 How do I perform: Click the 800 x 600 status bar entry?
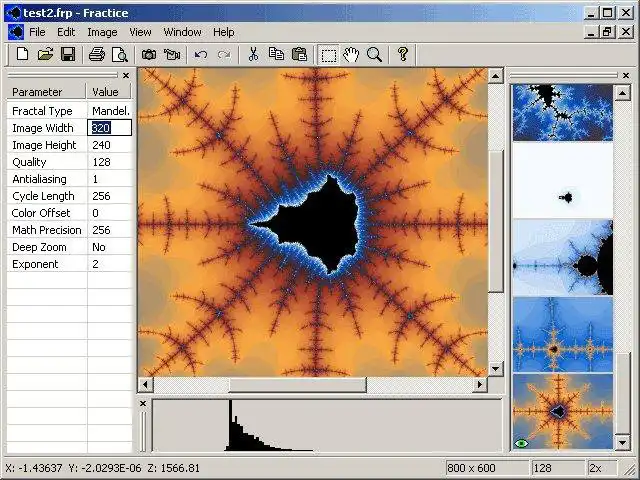coord(487,468)
